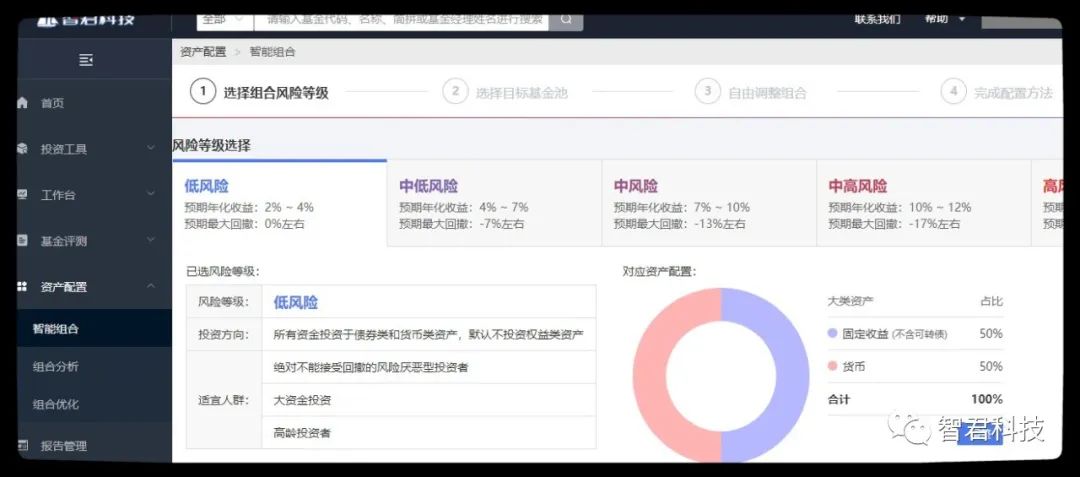This screenshot has width=1080, height=477.
Task: Go to 首页 in the sidebar
Action: click(x=52, y=103)
